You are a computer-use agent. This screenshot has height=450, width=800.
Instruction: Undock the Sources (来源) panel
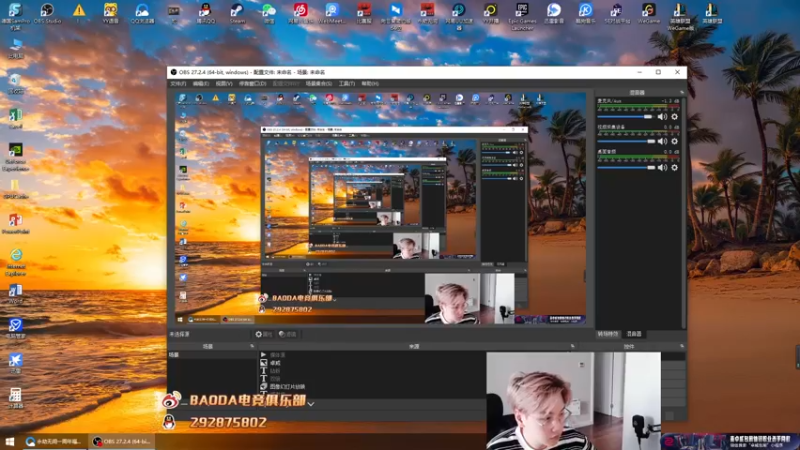click(x=572, y=346)
